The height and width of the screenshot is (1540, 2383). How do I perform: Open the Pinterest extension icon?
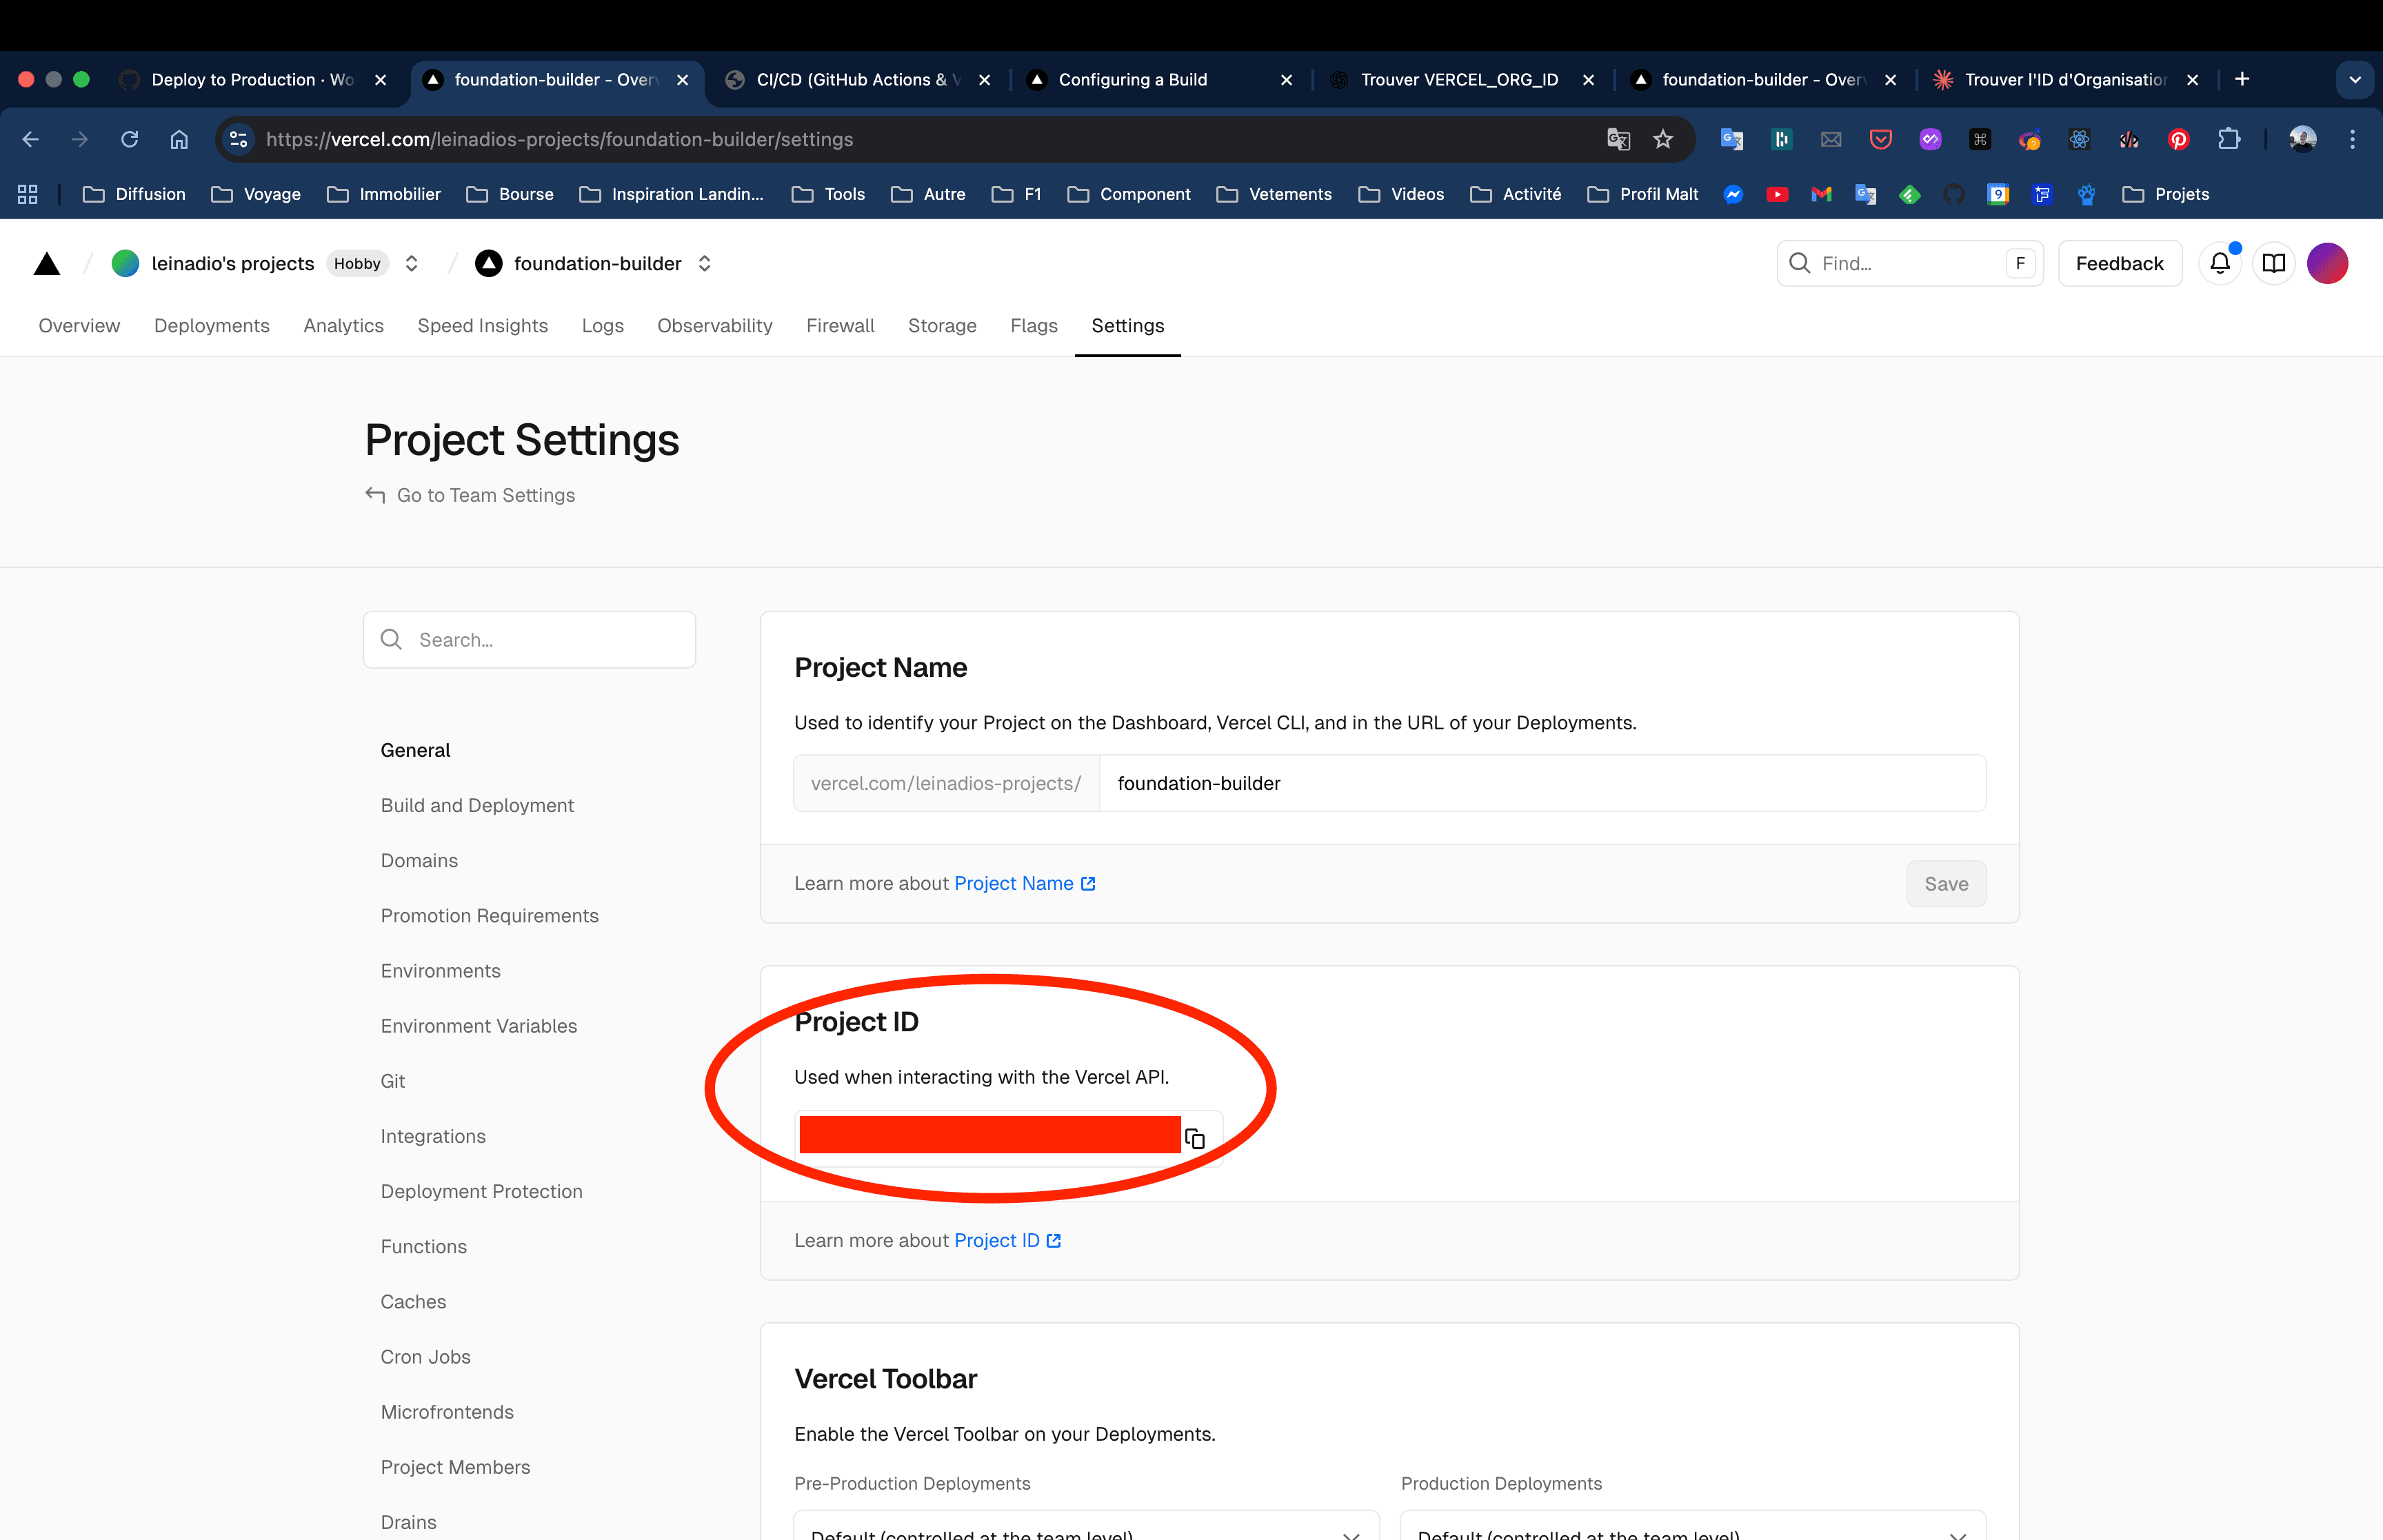[x=2179, y=140]
